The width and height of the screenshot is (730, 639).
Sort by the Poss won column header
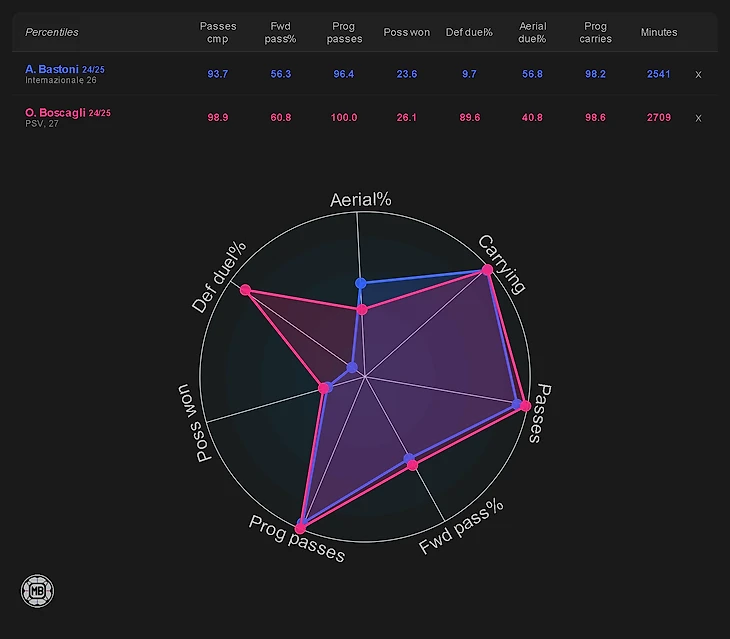(x=406, y=32)
